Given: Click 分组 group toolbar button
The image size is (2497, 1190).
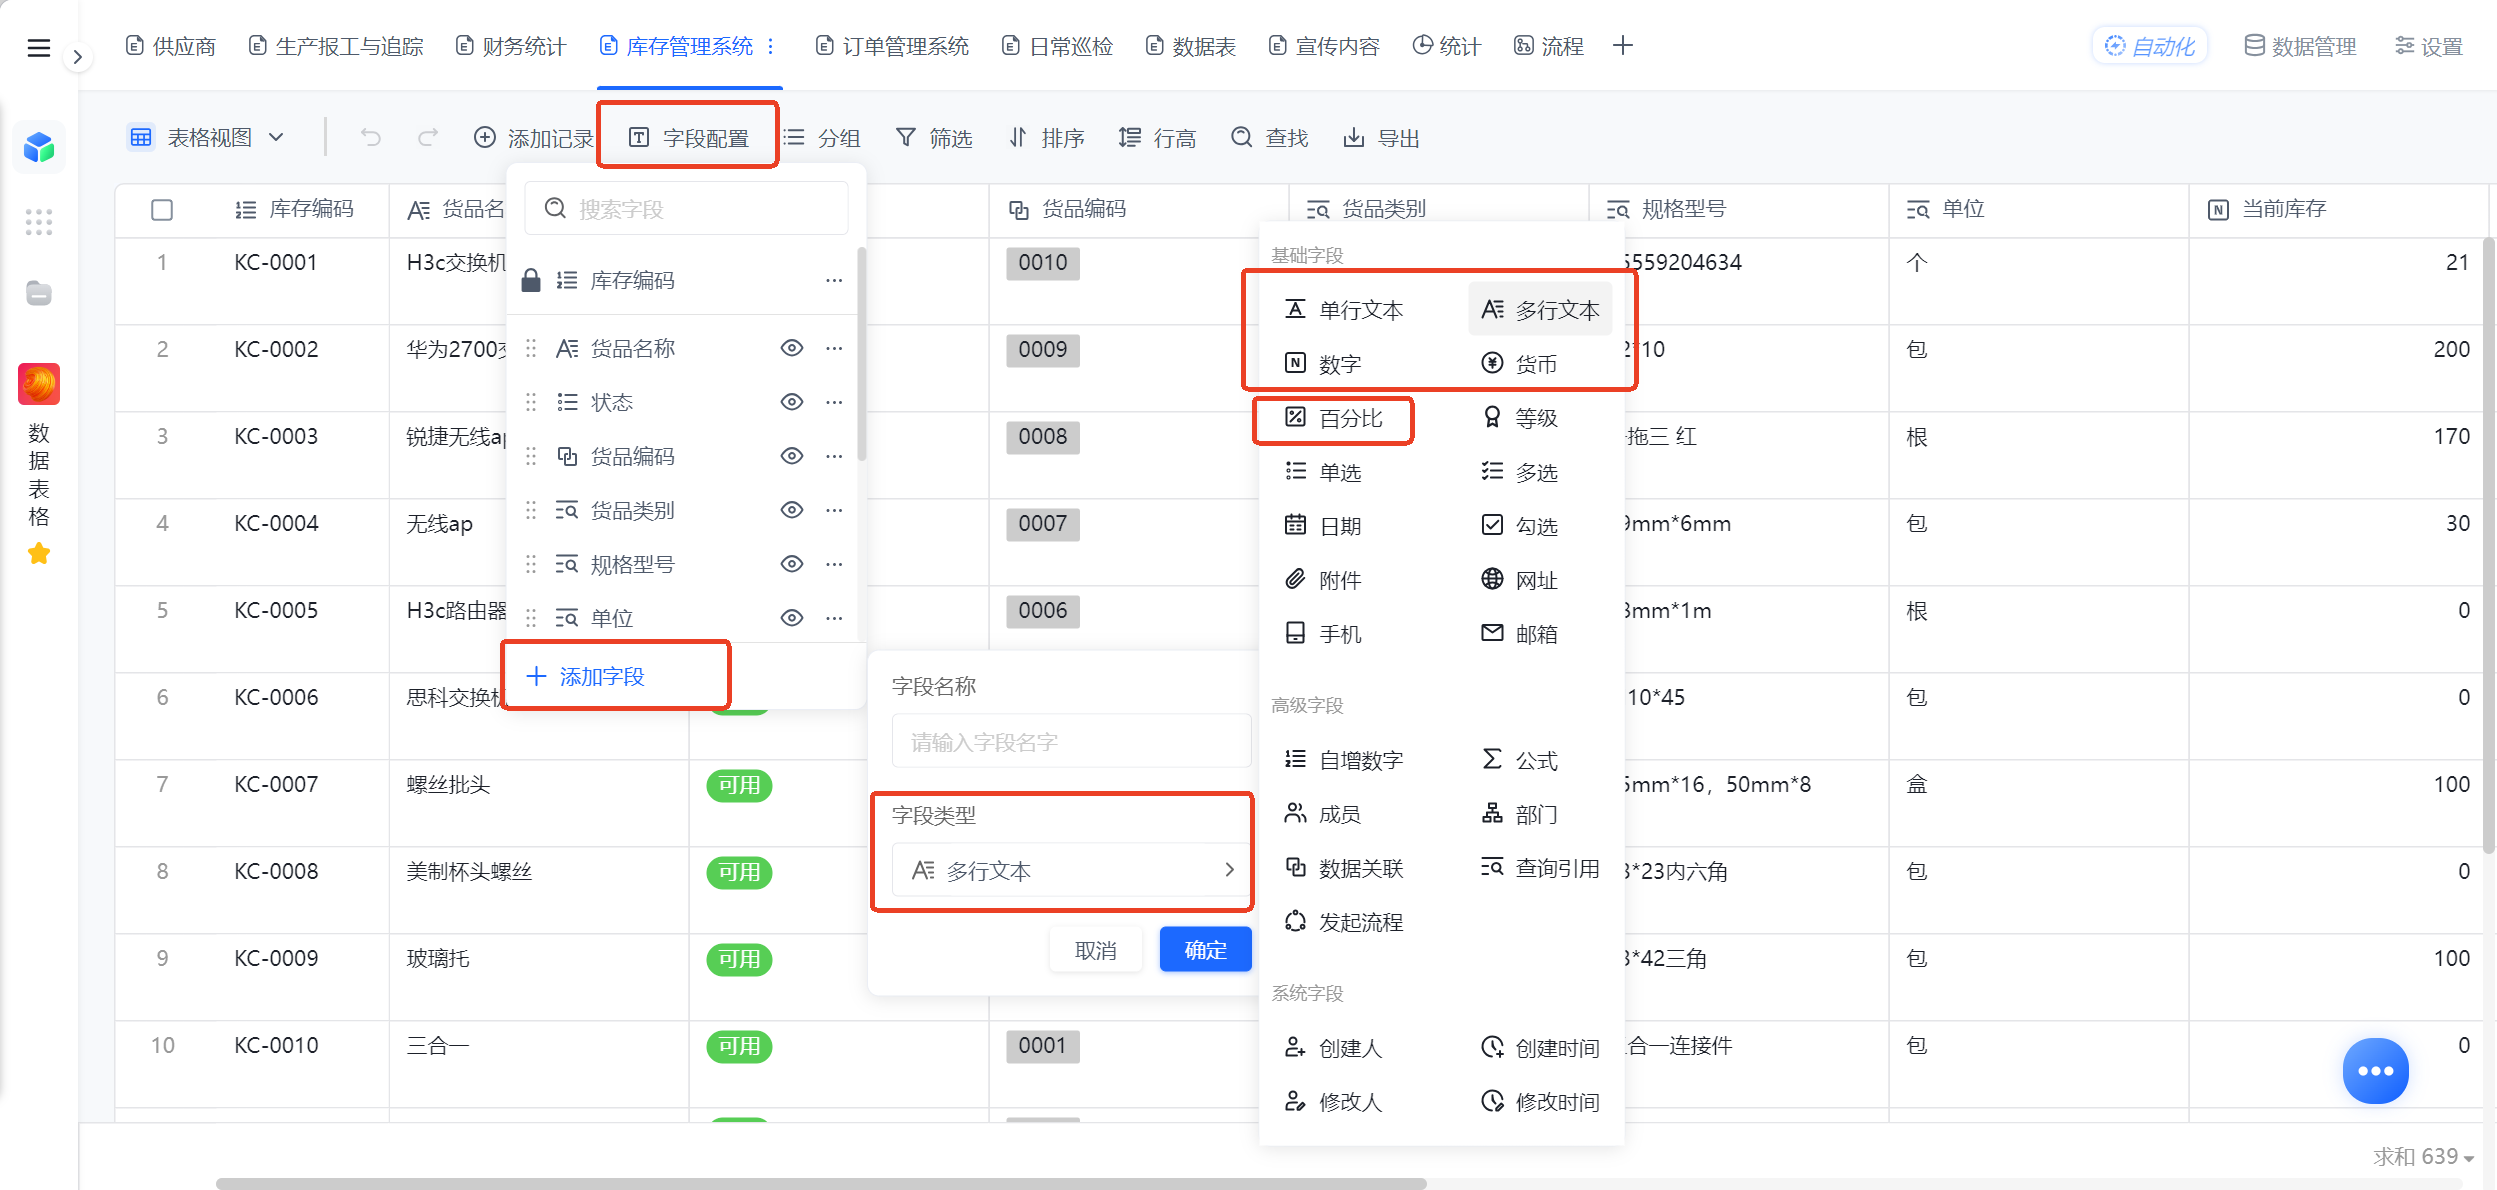Looking at the screenshot, I should [x=821, y=138].
